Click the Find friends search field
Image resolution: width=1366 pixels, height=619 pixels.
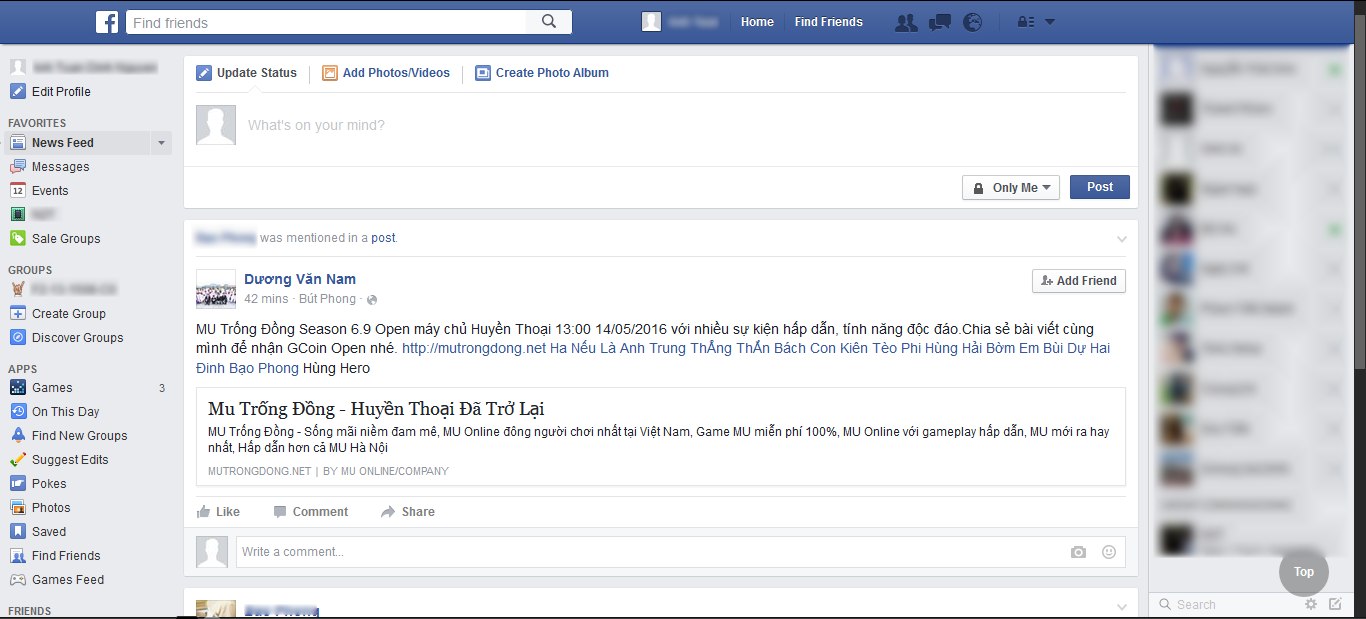[x=326, y=22]
